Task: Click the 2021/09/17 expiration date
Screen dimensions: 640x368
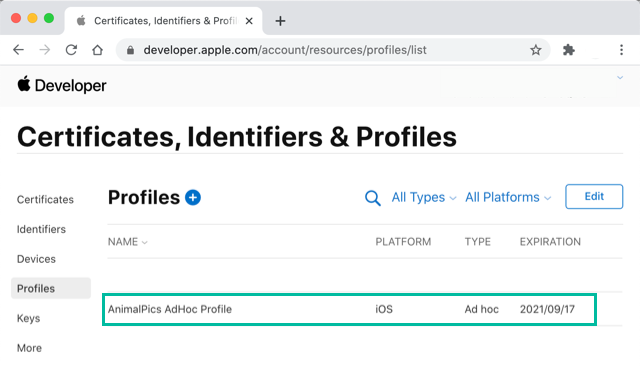Action: pos(547,309)
